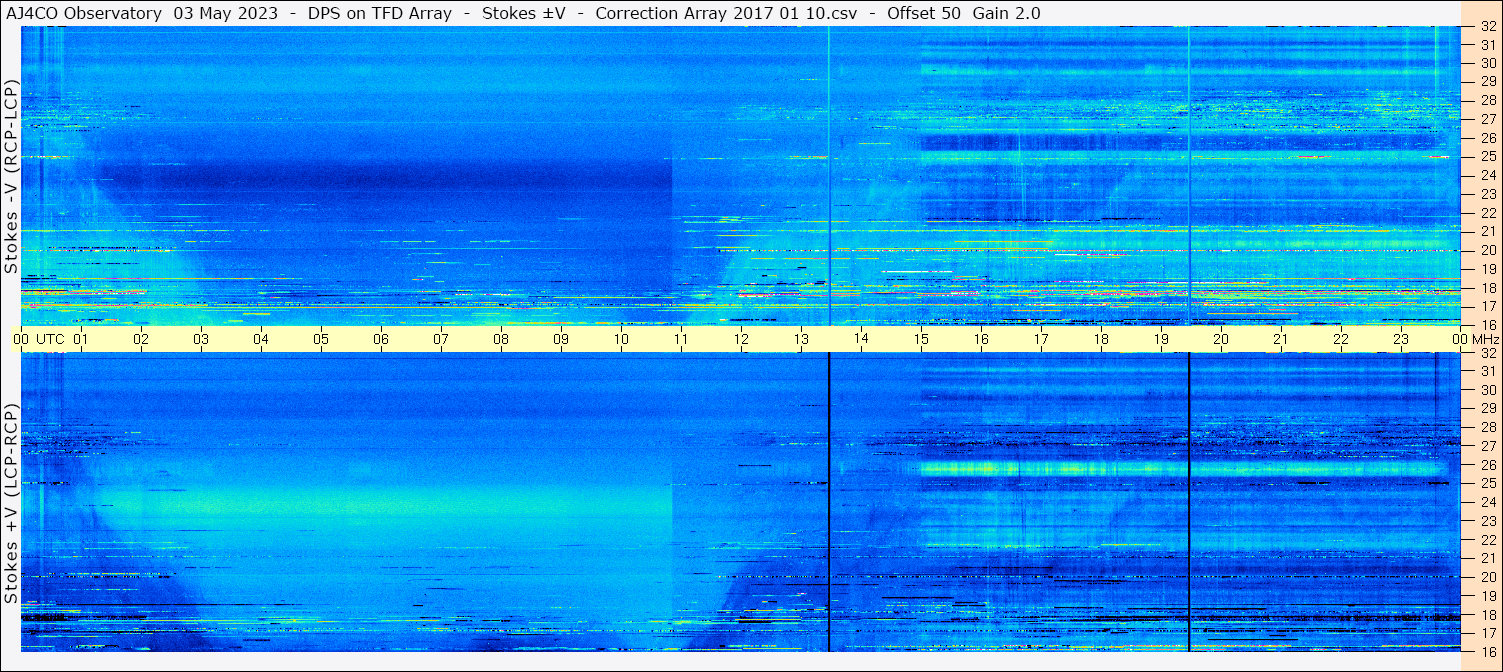Click 19 MHz tick in Stokes +V panel
The image size is (1503, 672).
coord(1487,596)
